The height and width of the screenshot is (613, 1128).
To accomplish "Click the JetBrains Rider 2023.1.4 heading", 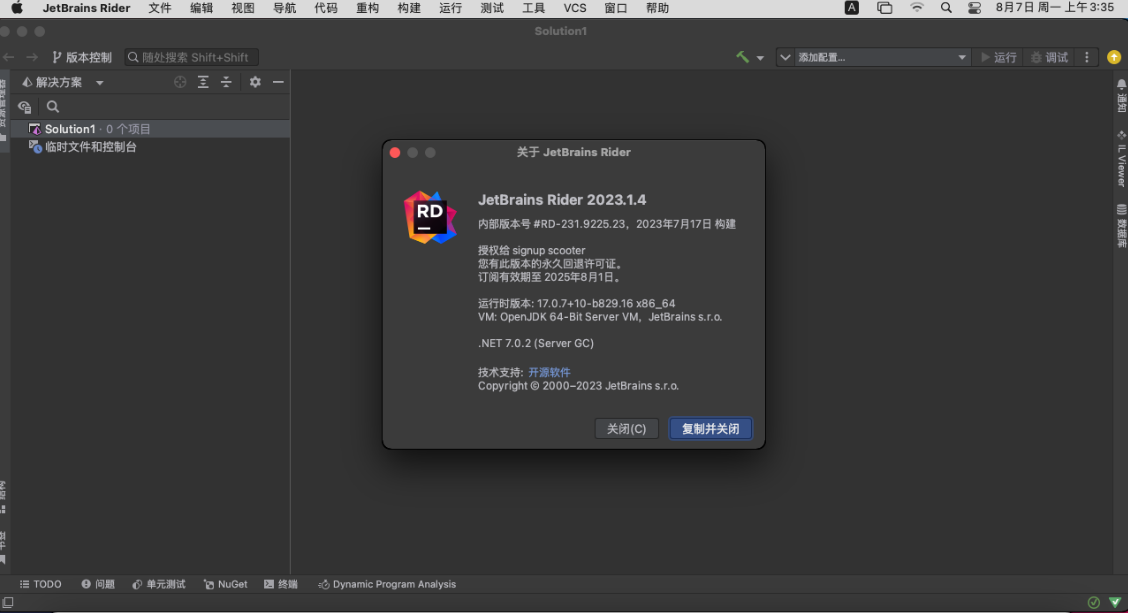I will 562,200.
